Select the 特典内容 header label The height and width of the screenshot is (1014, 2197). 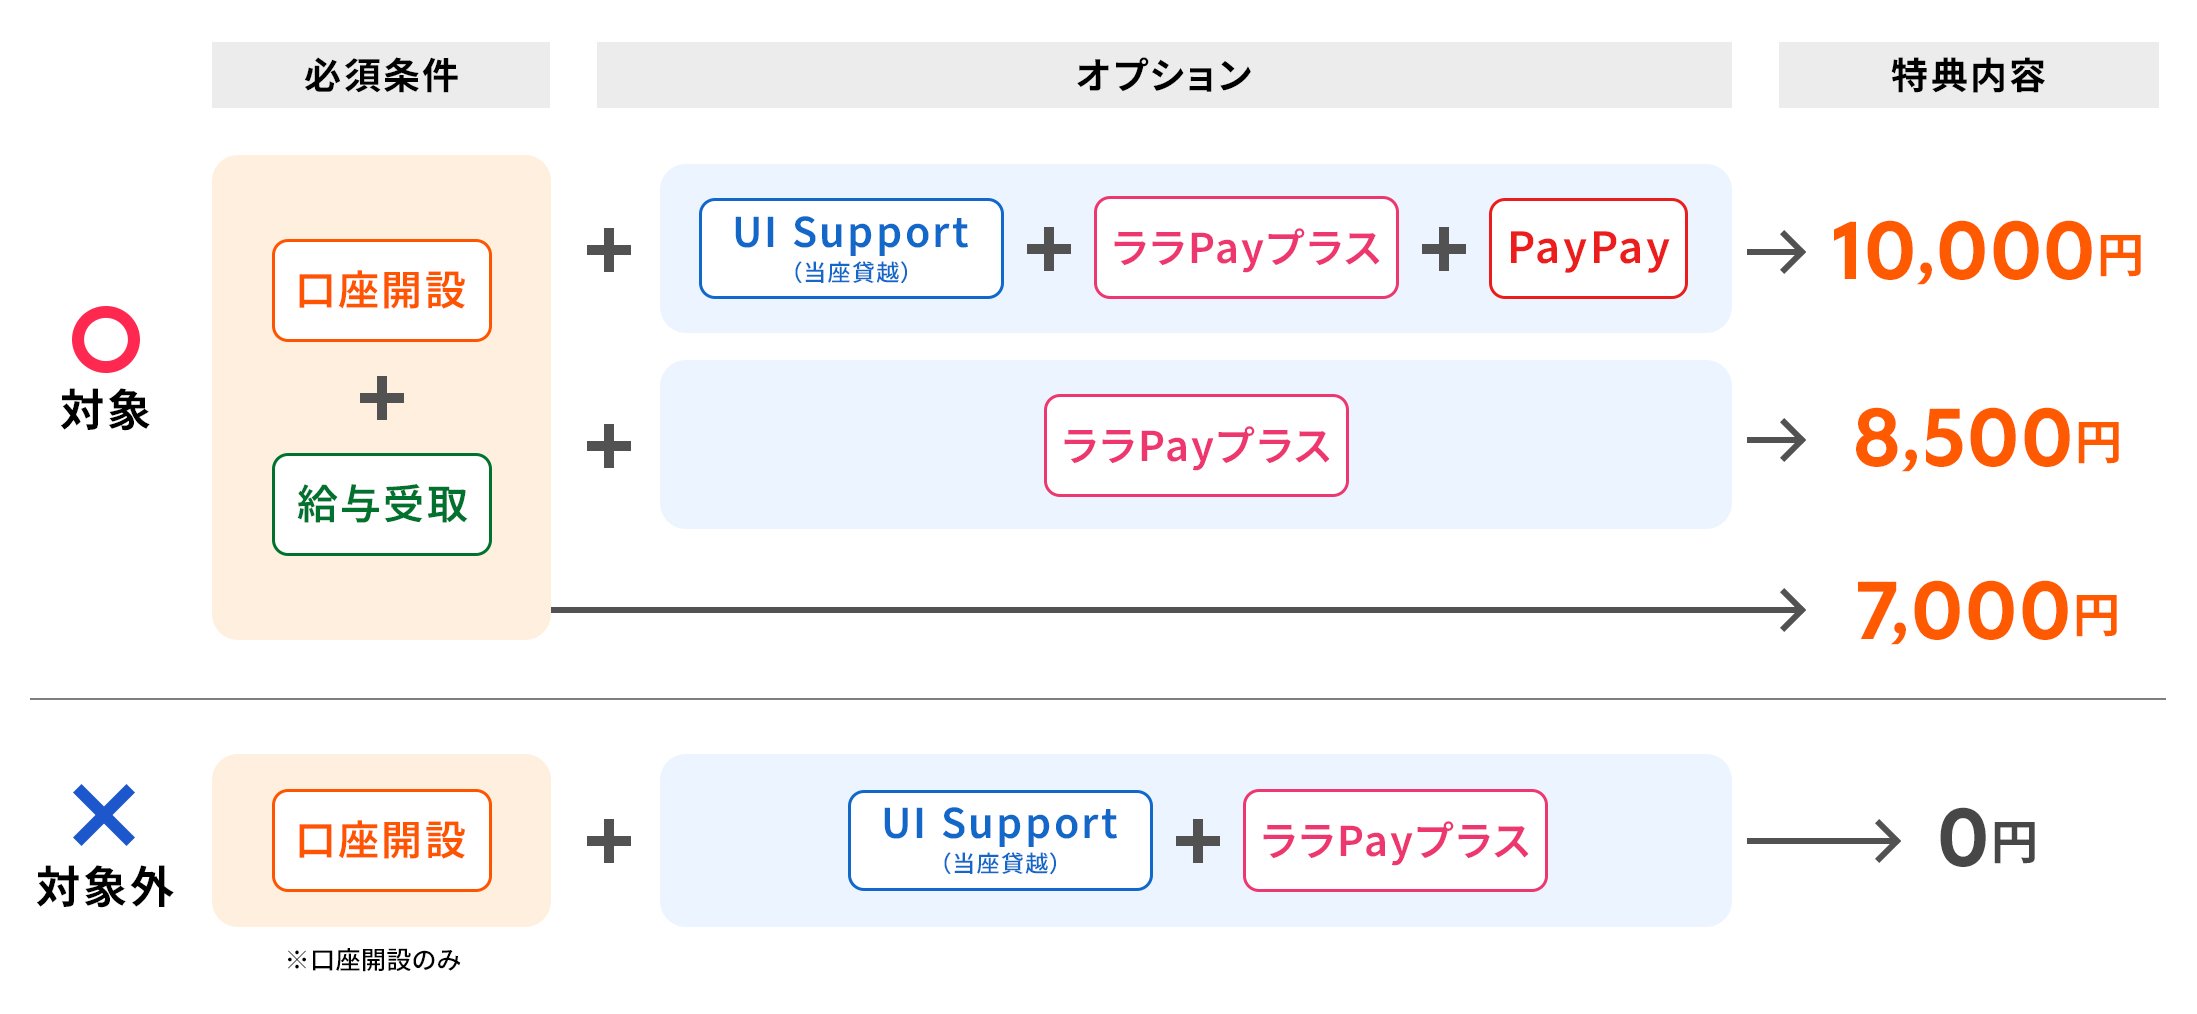point(1968,75)
